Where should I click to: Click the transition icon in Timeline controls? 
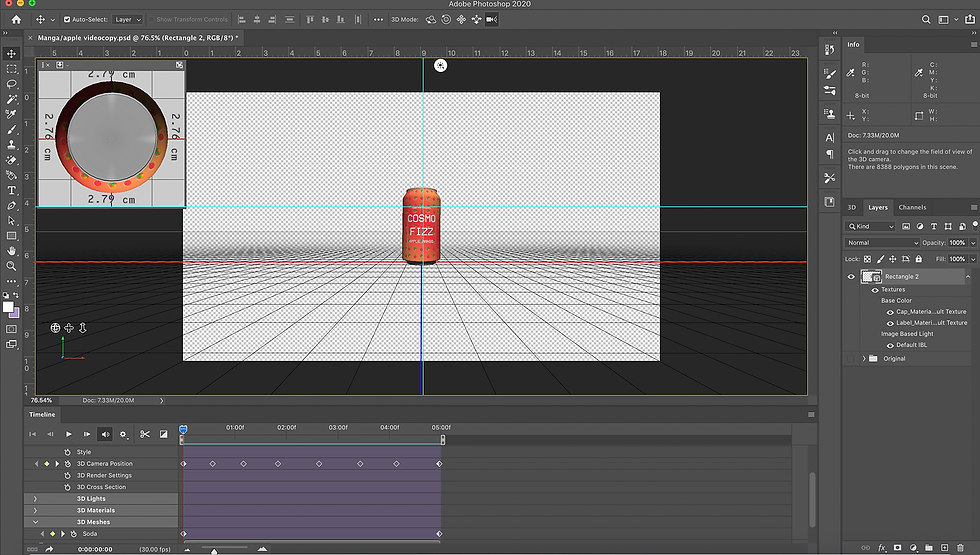(x=163, y=434)
